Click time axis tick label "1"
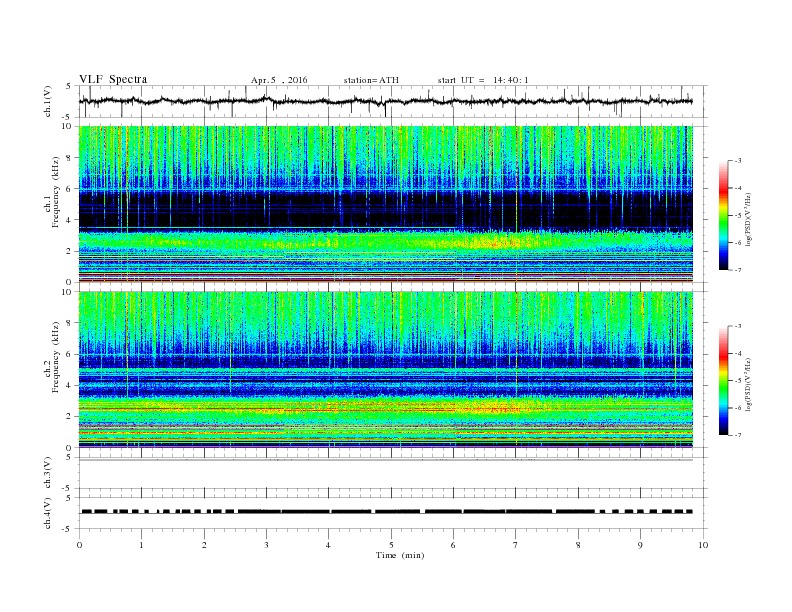792x612 pixels. pyautogui.click(x=141, y=545)
